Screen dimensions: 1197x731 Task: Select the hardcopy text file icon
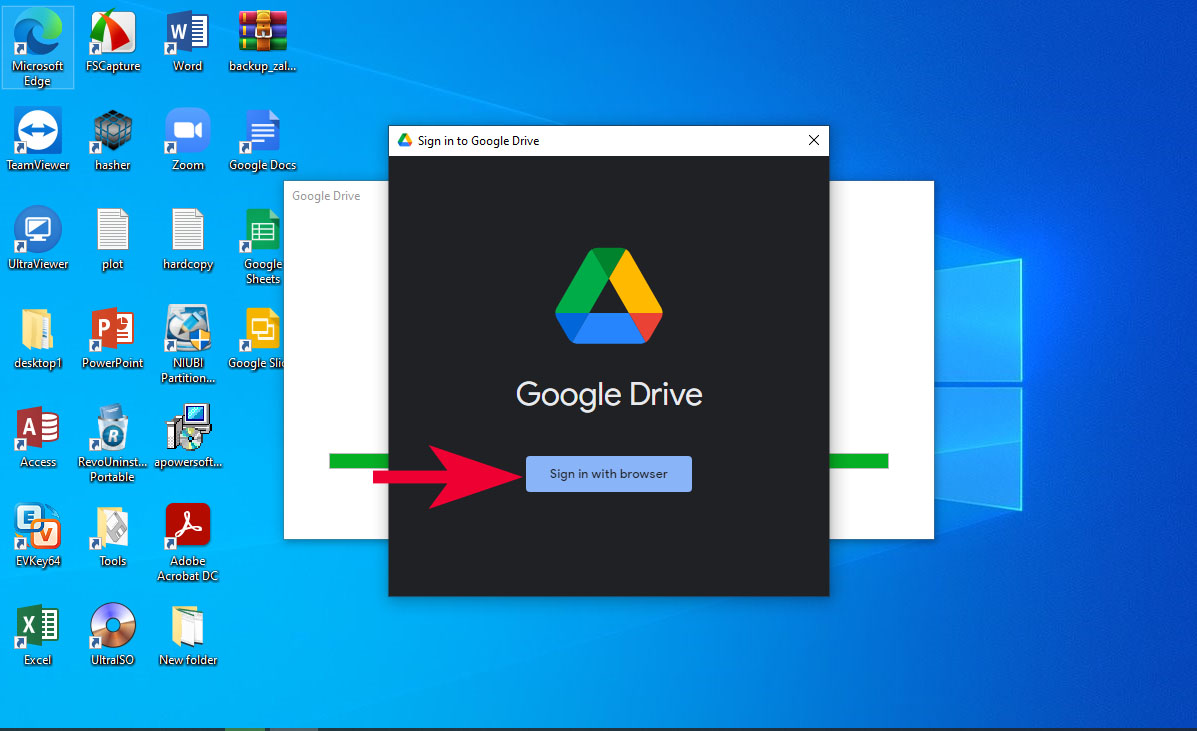pos(188,239)
